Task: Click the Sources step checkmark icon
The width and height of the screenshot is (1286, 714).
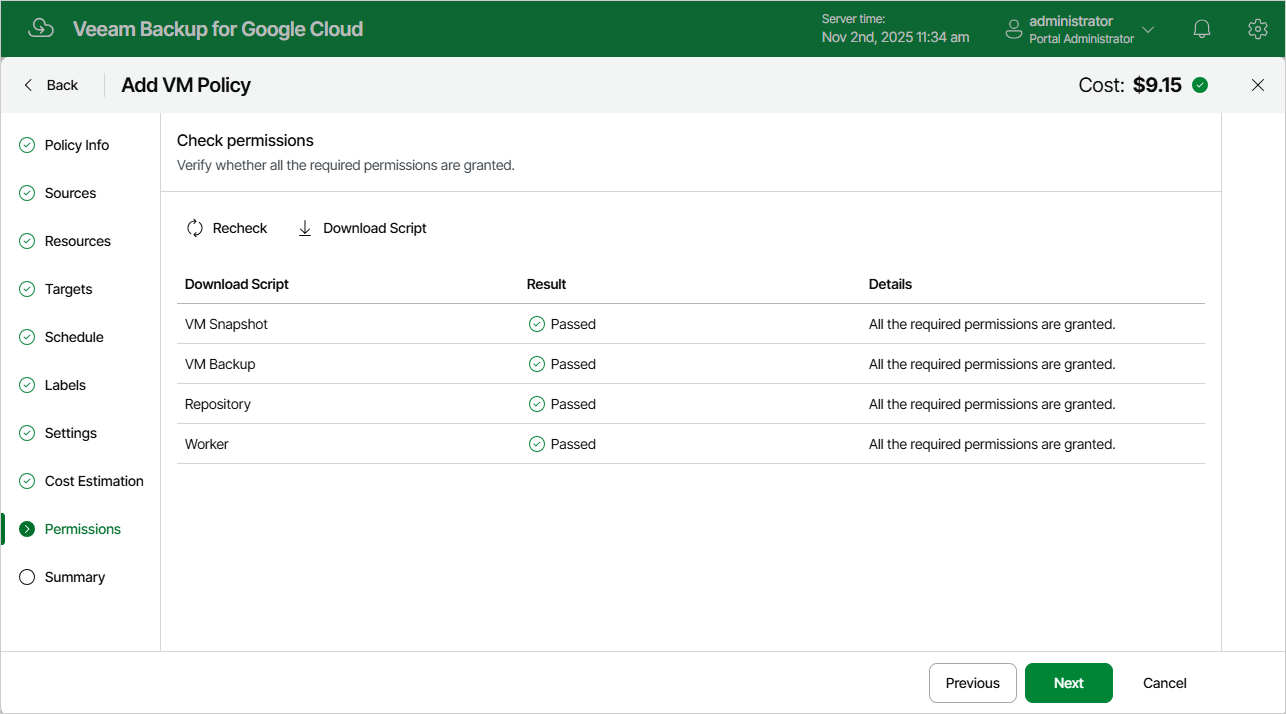Action: tap(27, 193)
